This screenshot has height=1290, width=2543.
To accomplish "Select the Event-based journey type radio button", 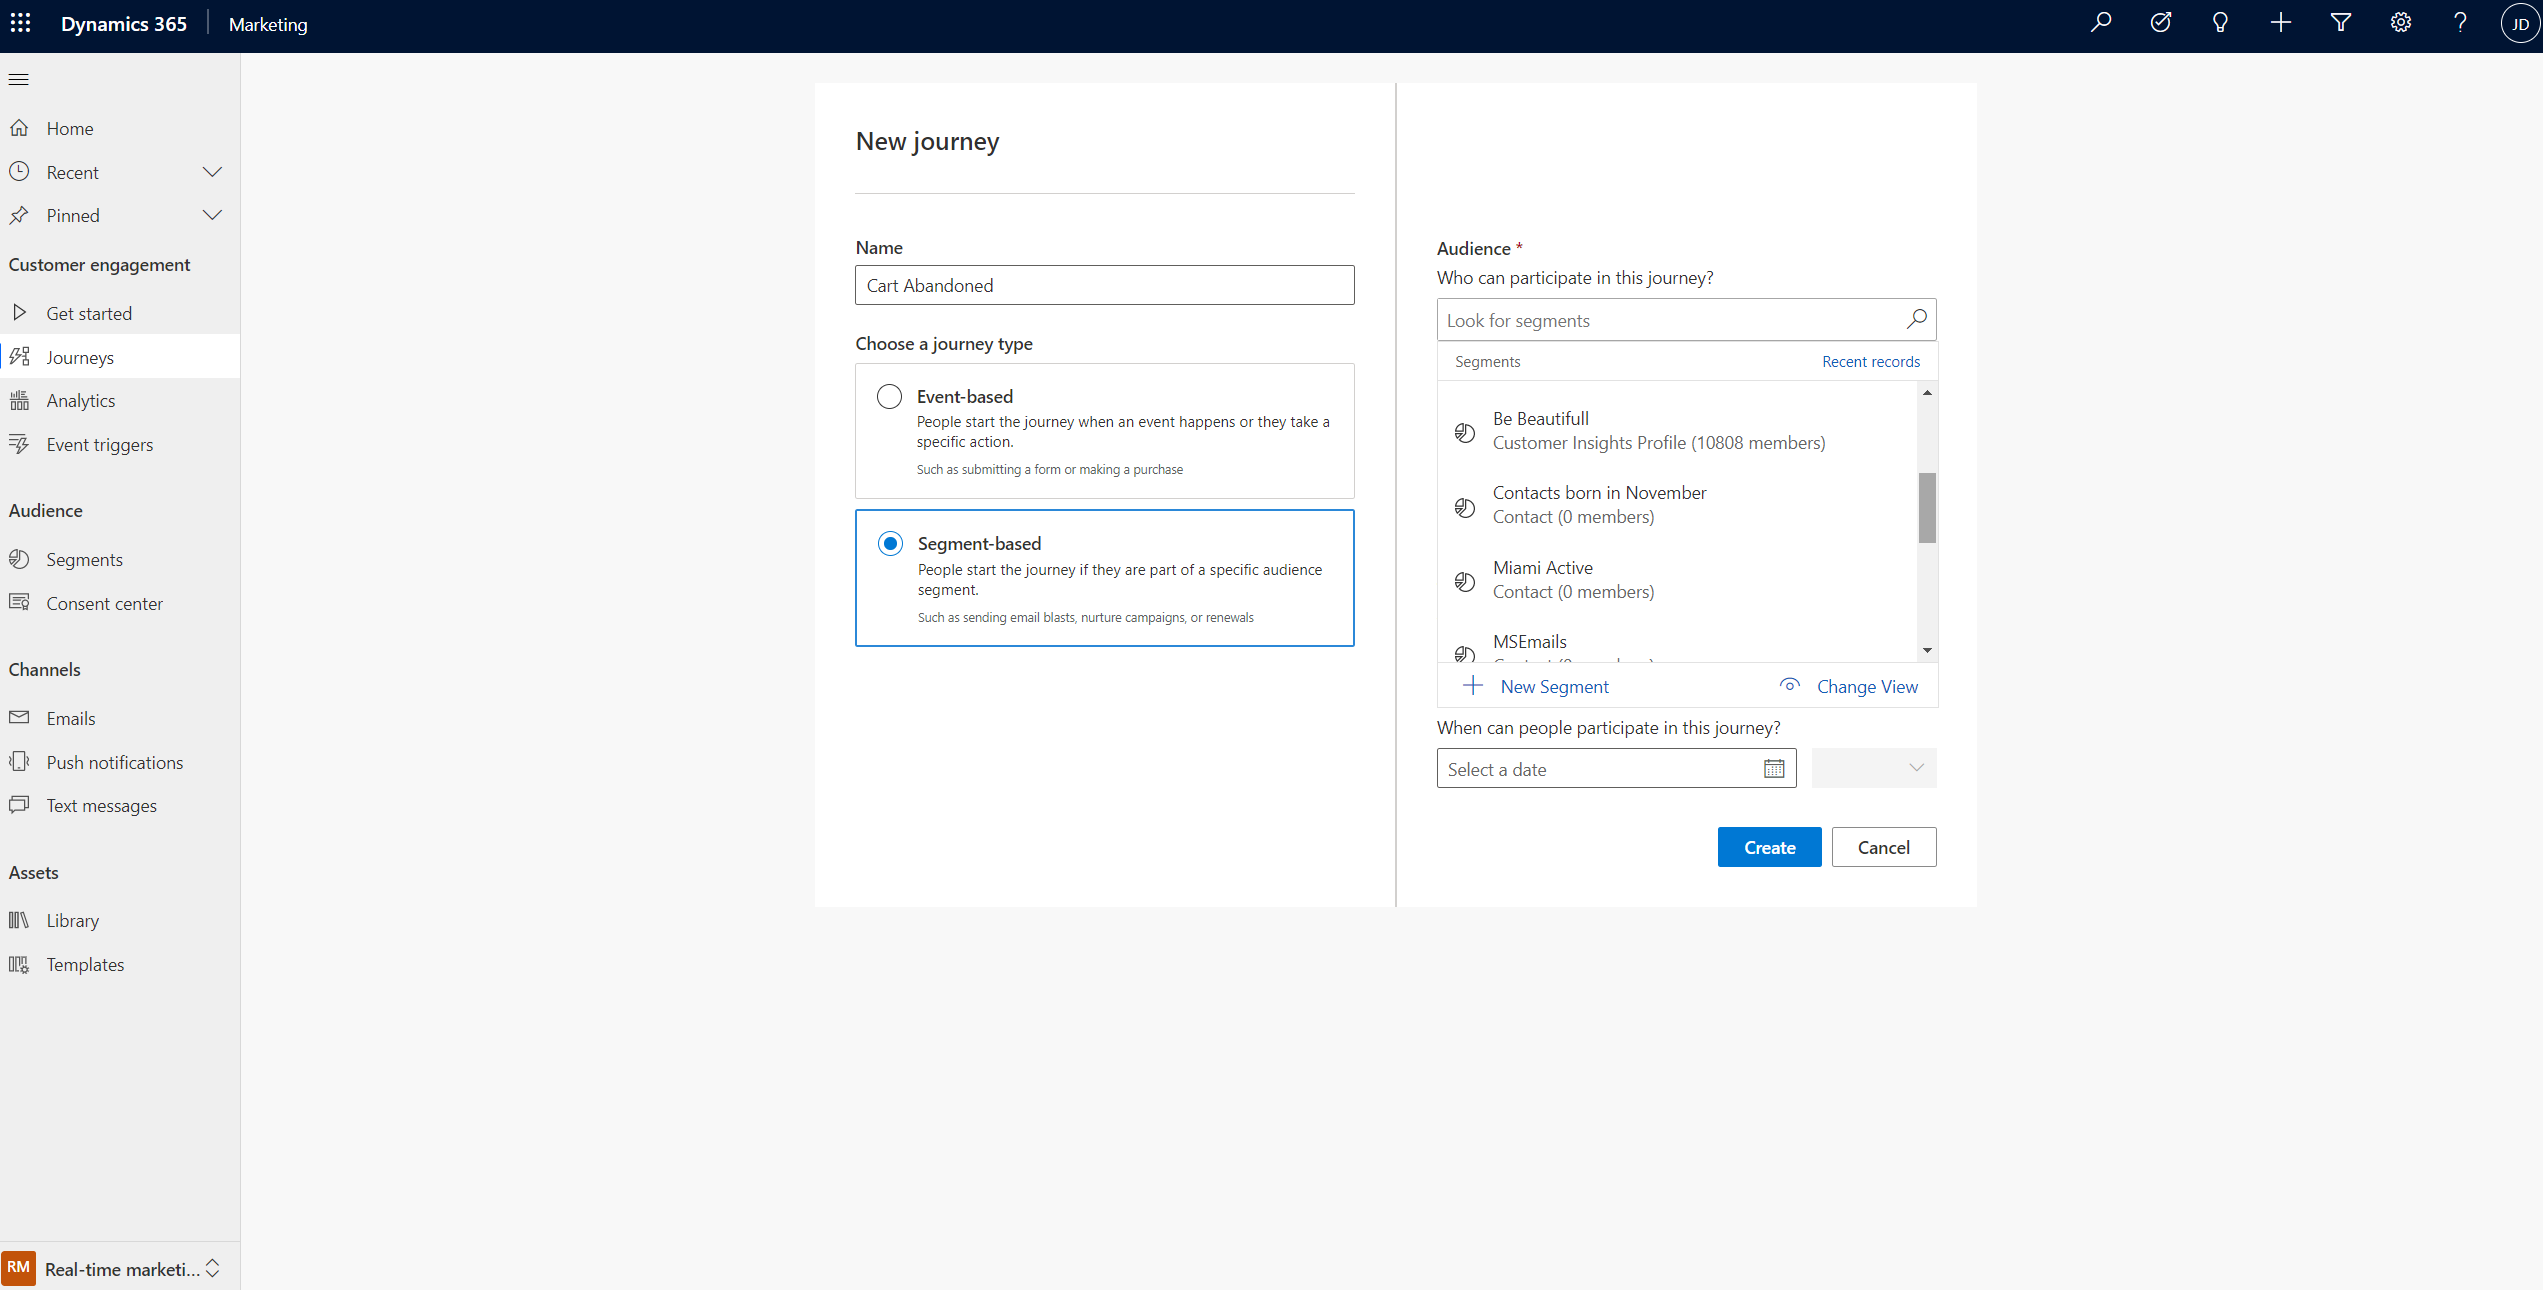I will (x=890, y=397).
